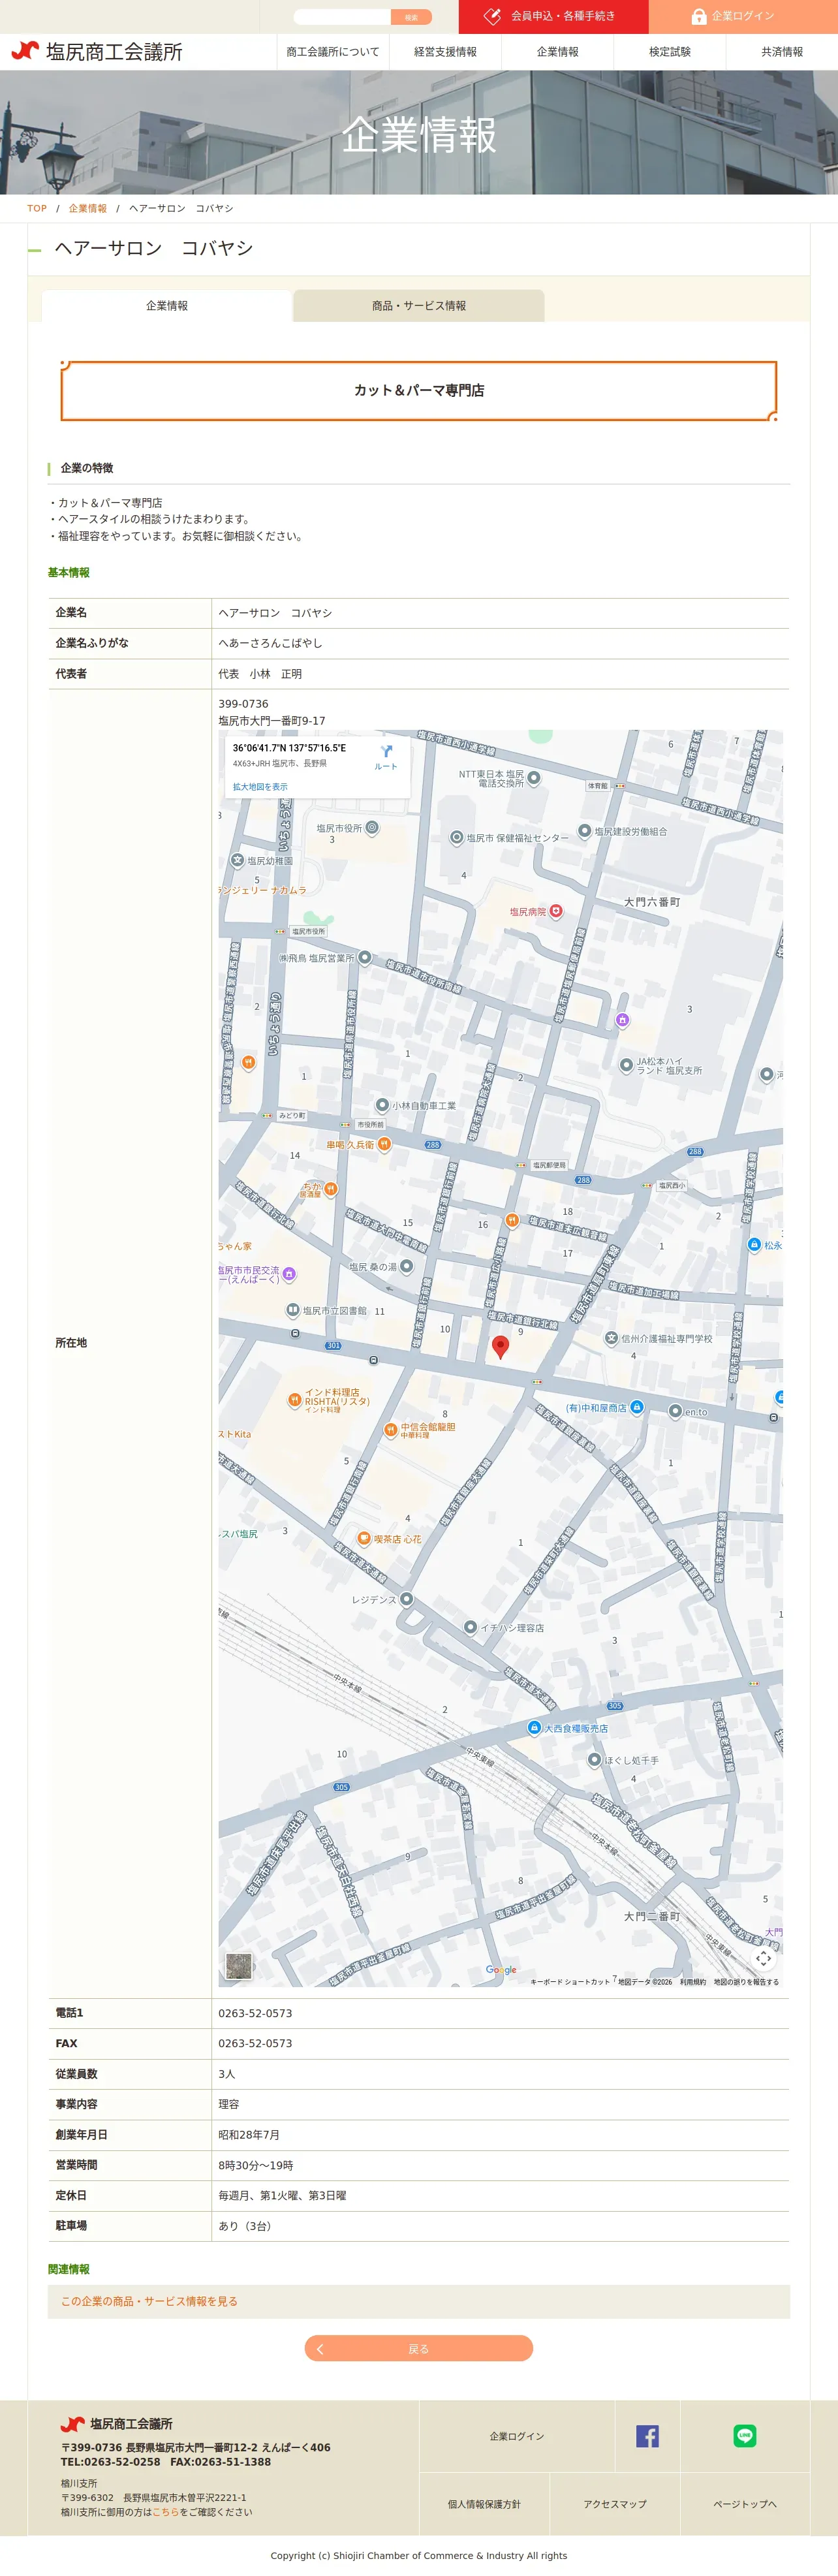Viewport: 838px width, 2576px height.
Task: Click the orange 戻る button
Action: coord(419,2348)
